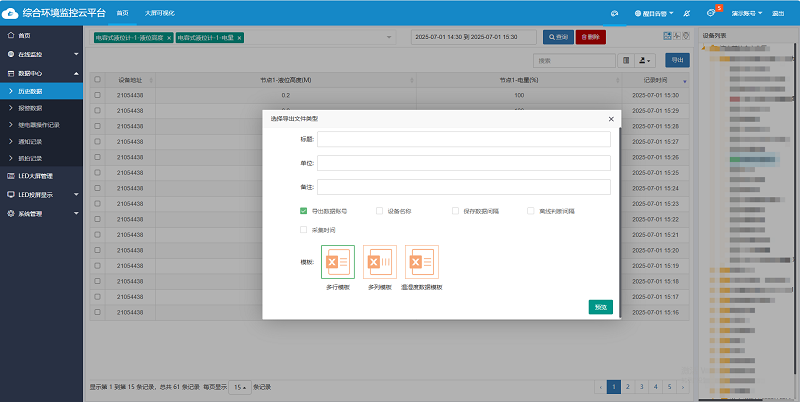Expand the 在线监控 sidebar menu
The width and height of the screenshot is (800, 402).
click(x=41, y=53)
